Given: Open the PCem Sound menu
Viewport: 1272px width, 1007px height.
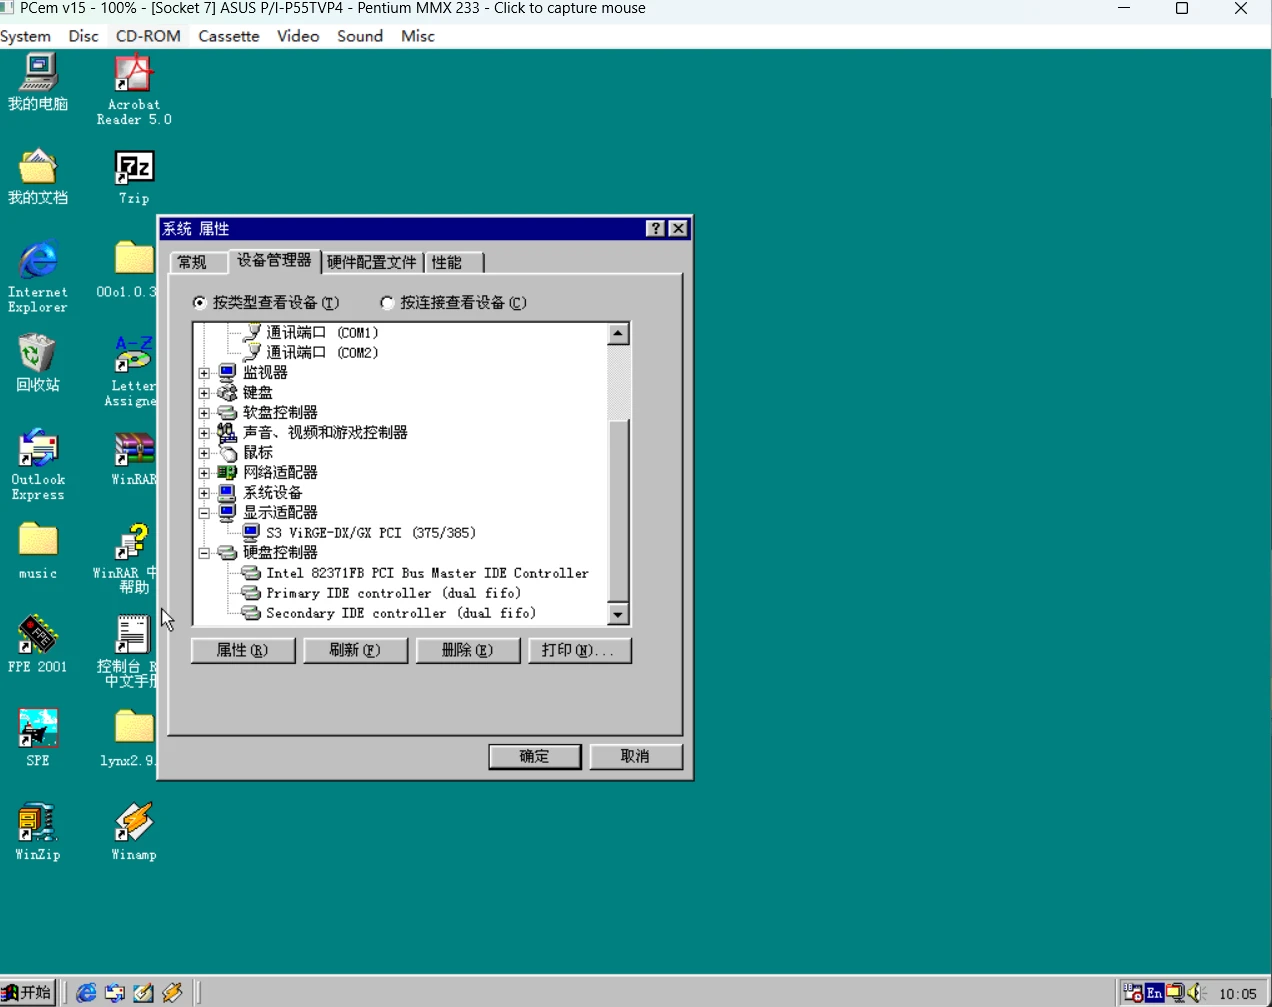Looking at the screenshot, I should click(360, 36).
